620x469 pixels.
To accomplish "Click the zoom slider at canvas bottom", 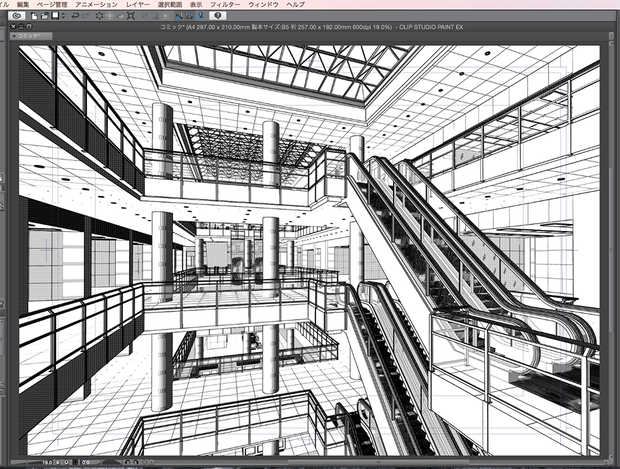I will [x=26, y=462].
